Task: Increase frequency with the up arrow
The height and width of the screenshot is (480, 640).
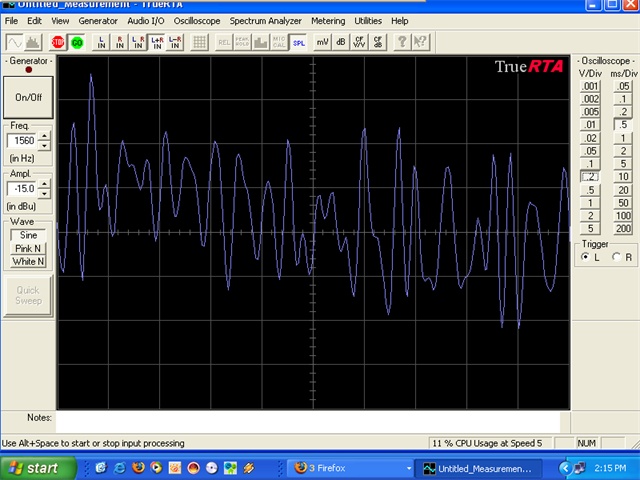Action: [x=44, y=136]
